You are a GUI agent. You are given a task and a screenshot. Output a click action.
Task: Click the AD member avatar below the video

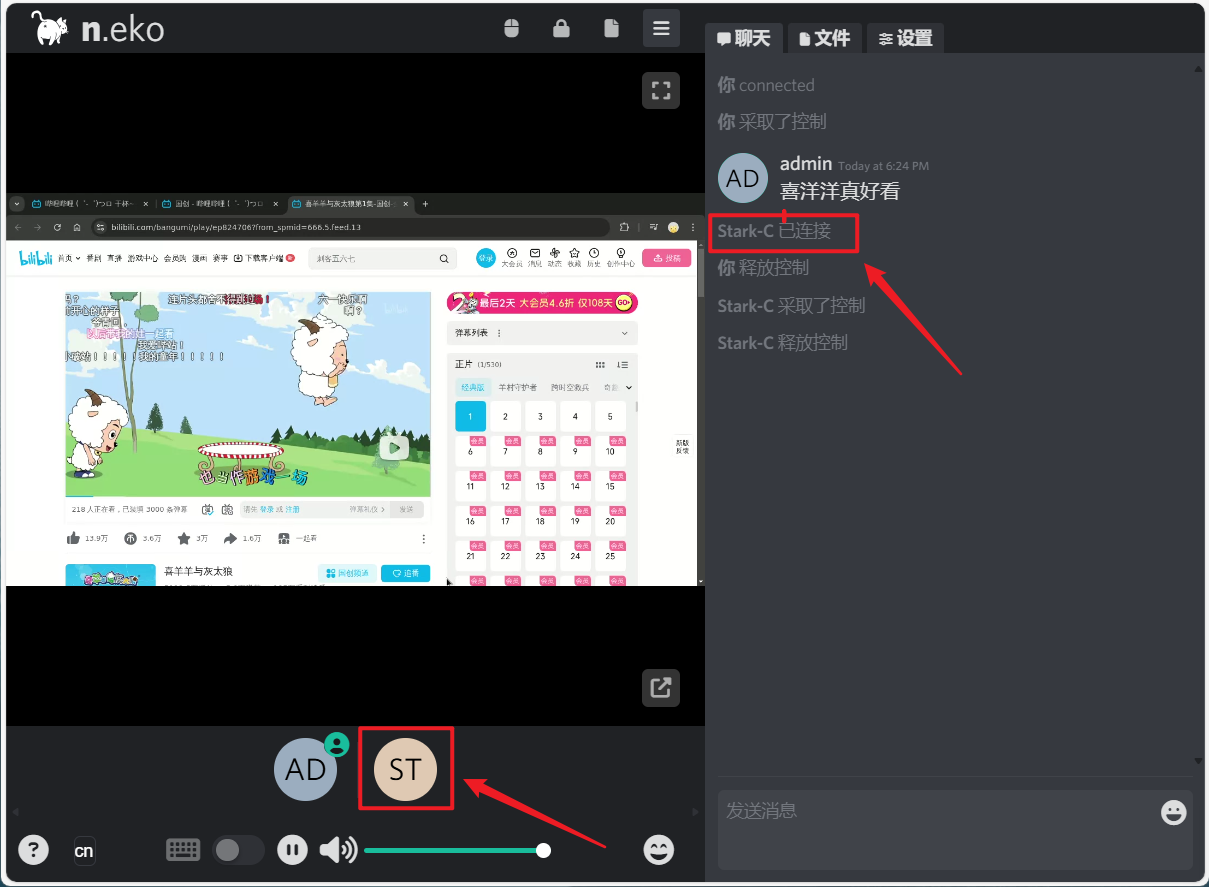306,769
